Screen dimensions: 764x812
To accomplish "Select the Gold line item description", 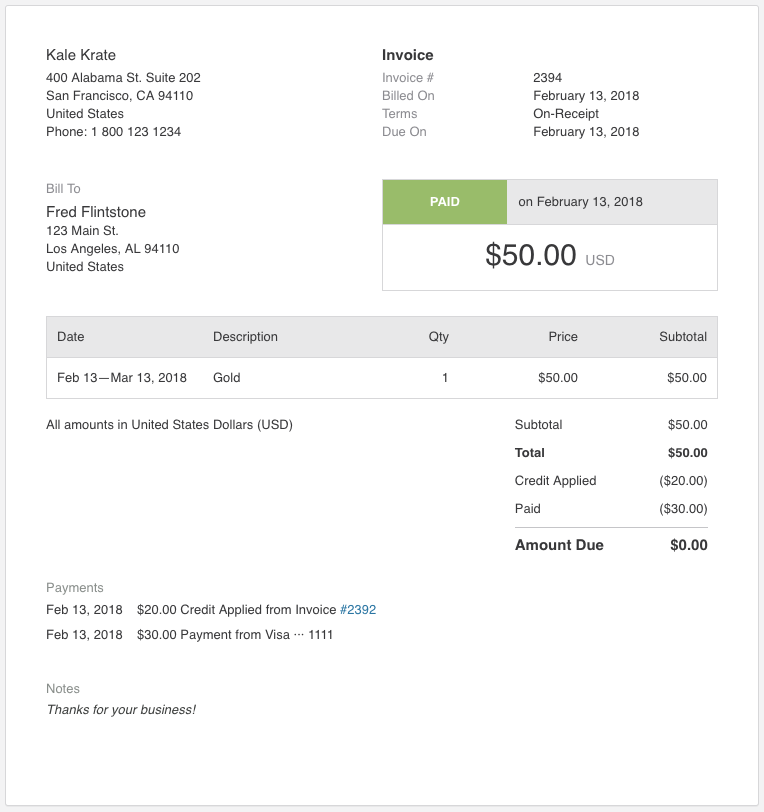I will pos(226,378).
